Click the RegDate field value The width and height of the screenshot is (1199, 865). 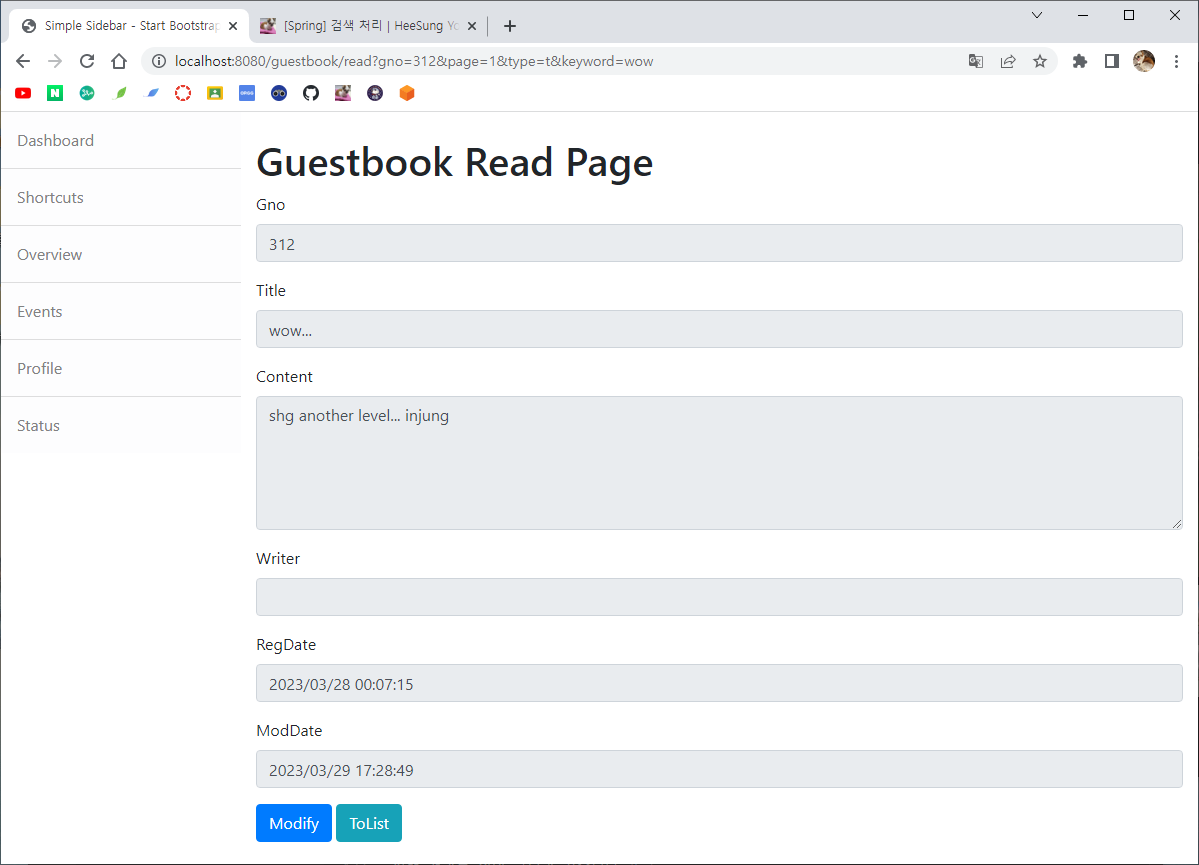point(719,683)
